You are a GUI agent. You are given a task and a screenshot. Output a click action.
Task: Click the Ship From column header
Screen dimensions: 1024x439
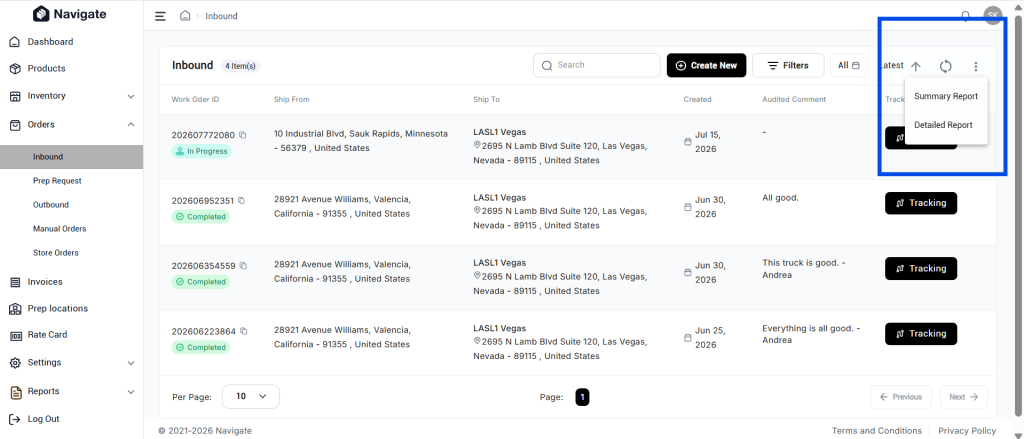click(292, 99)
